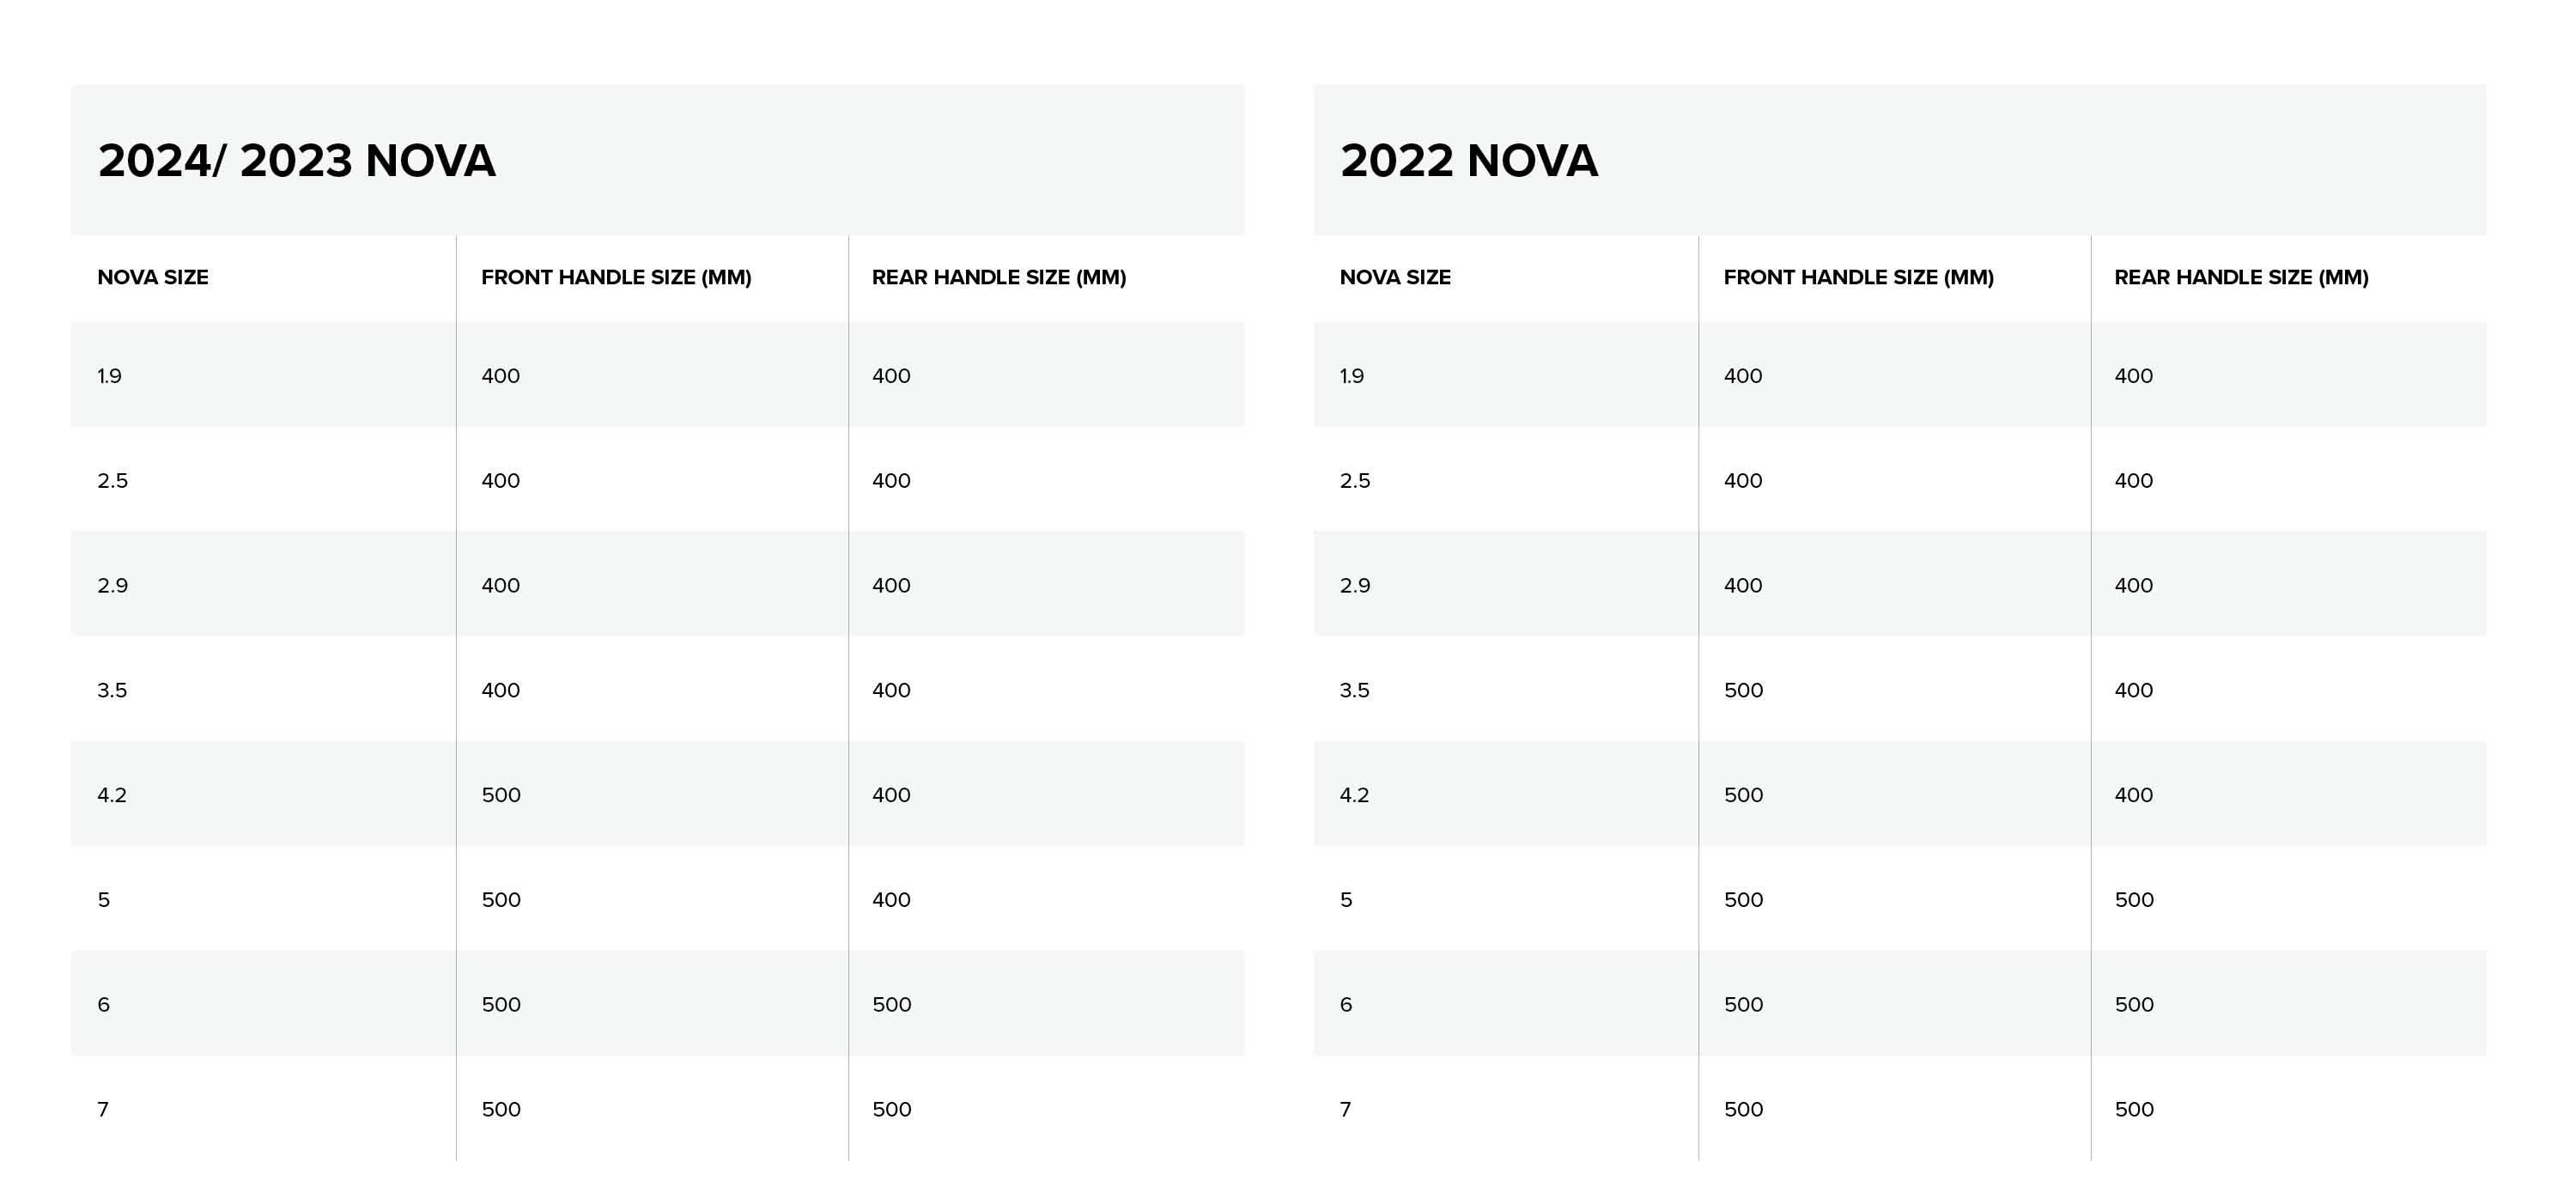Click rear handle 500 for size 6 in 2024/2023
This screenshot has width=2576, height=1199.
pos(891,1004)
